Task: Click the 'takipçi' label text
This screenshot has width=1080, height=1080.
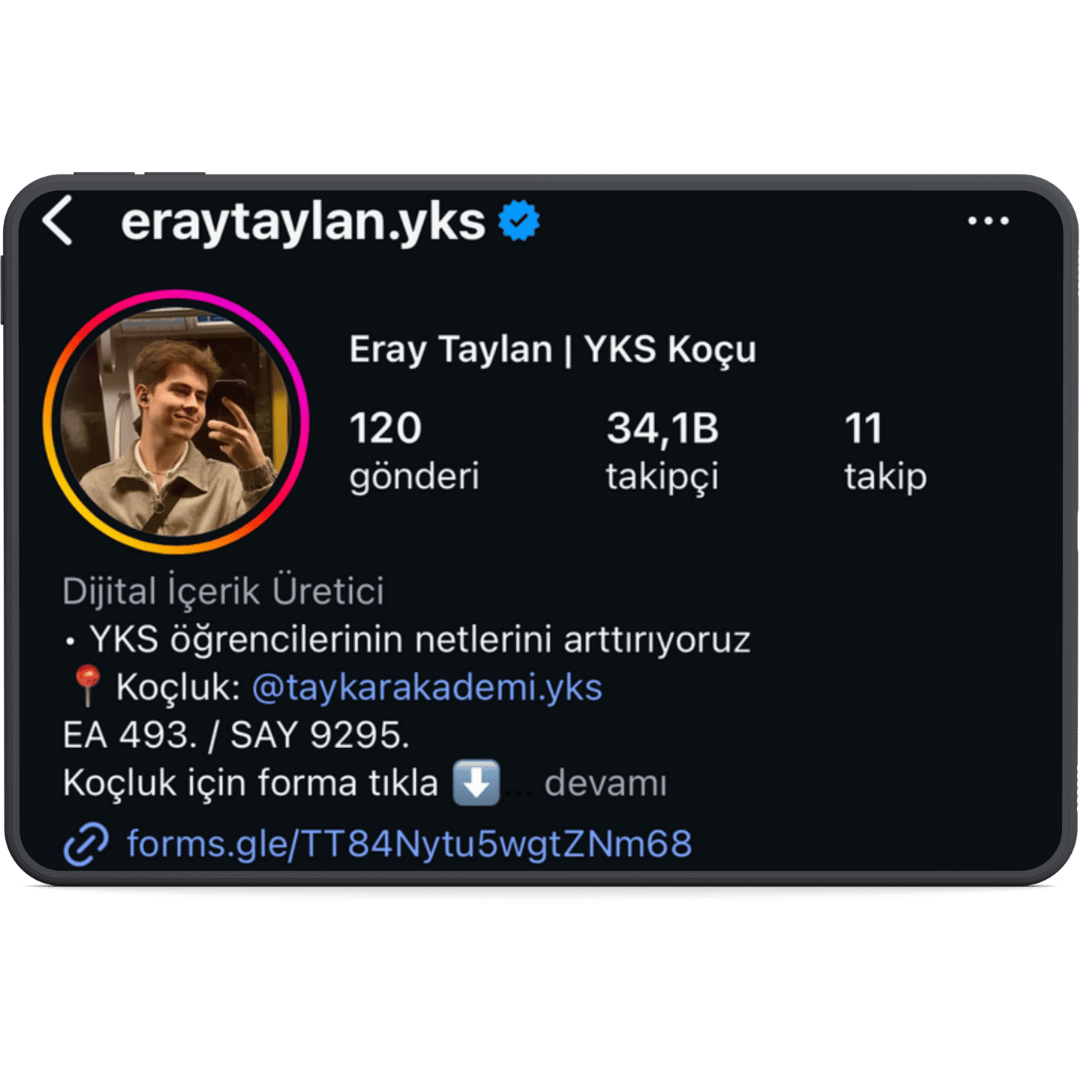Action: click(x=662, y=477)
